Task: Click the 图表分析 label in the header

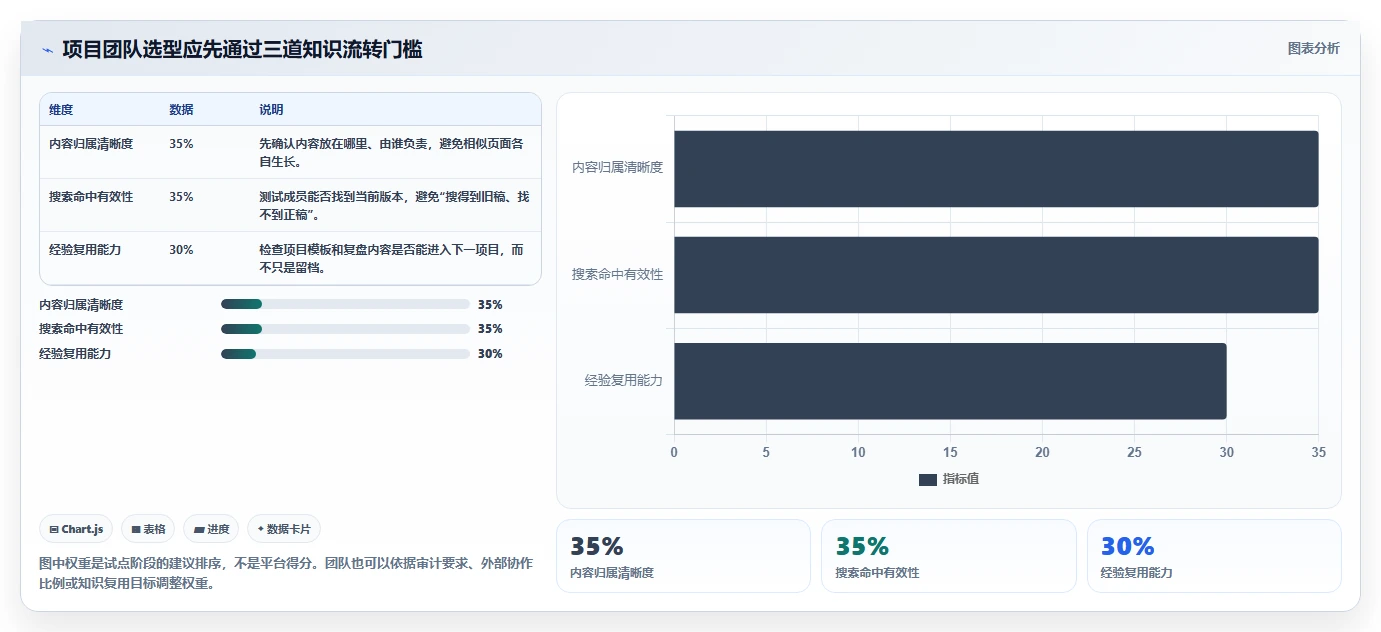Action: point(1313,49)
